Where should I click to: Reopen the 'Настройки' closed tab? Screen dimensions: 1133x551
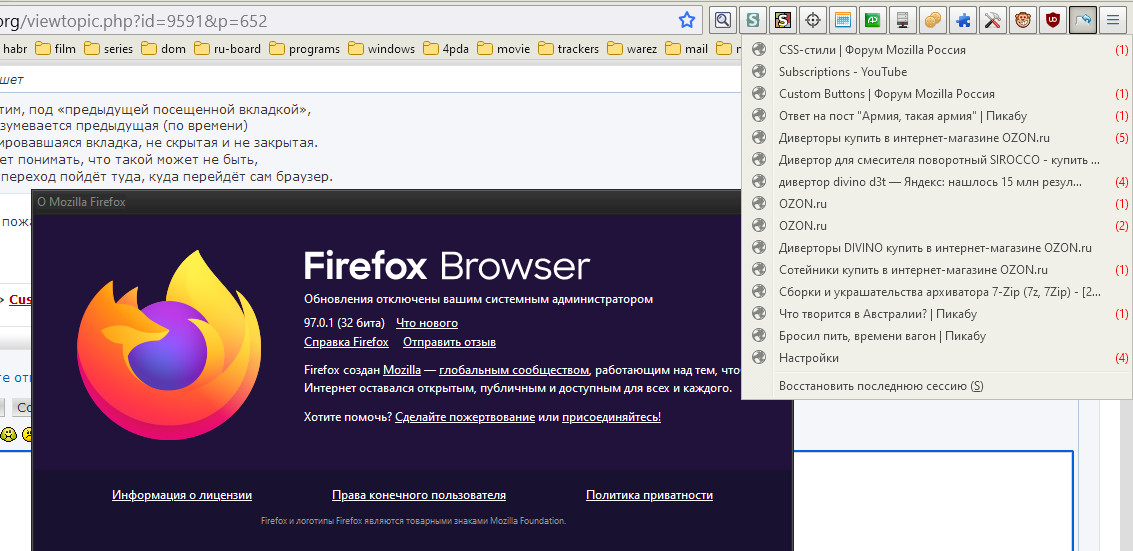click(x=937, y=358)
